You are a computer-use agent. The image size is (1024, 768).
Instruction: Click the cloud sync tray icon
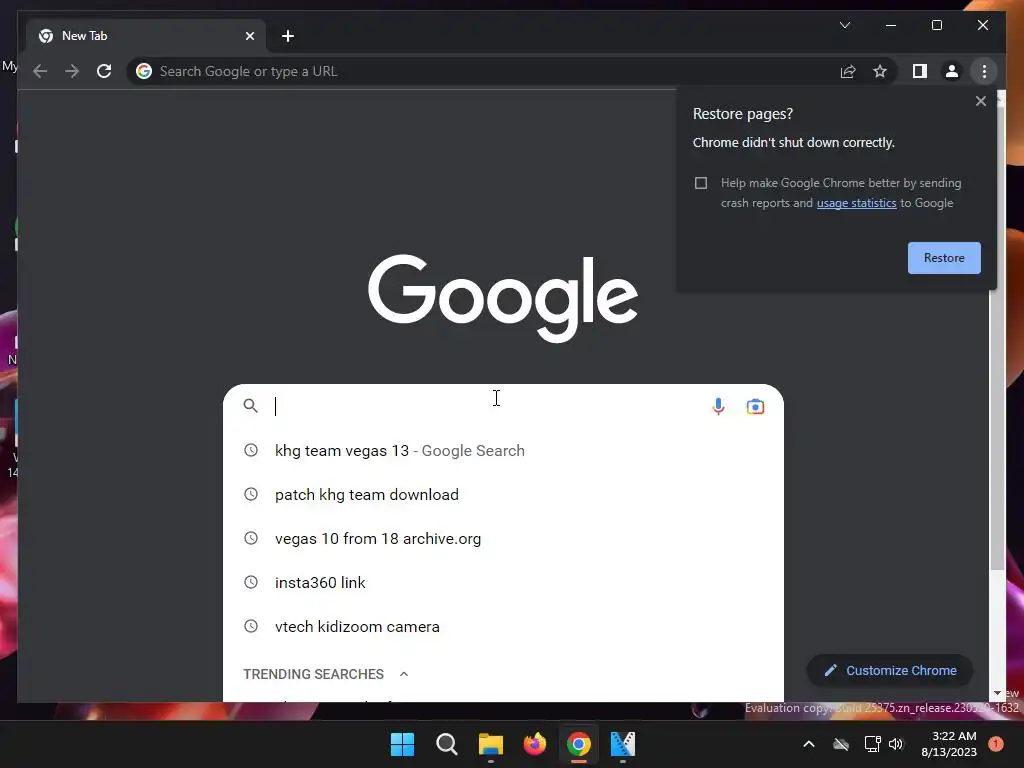pos(841,744)
